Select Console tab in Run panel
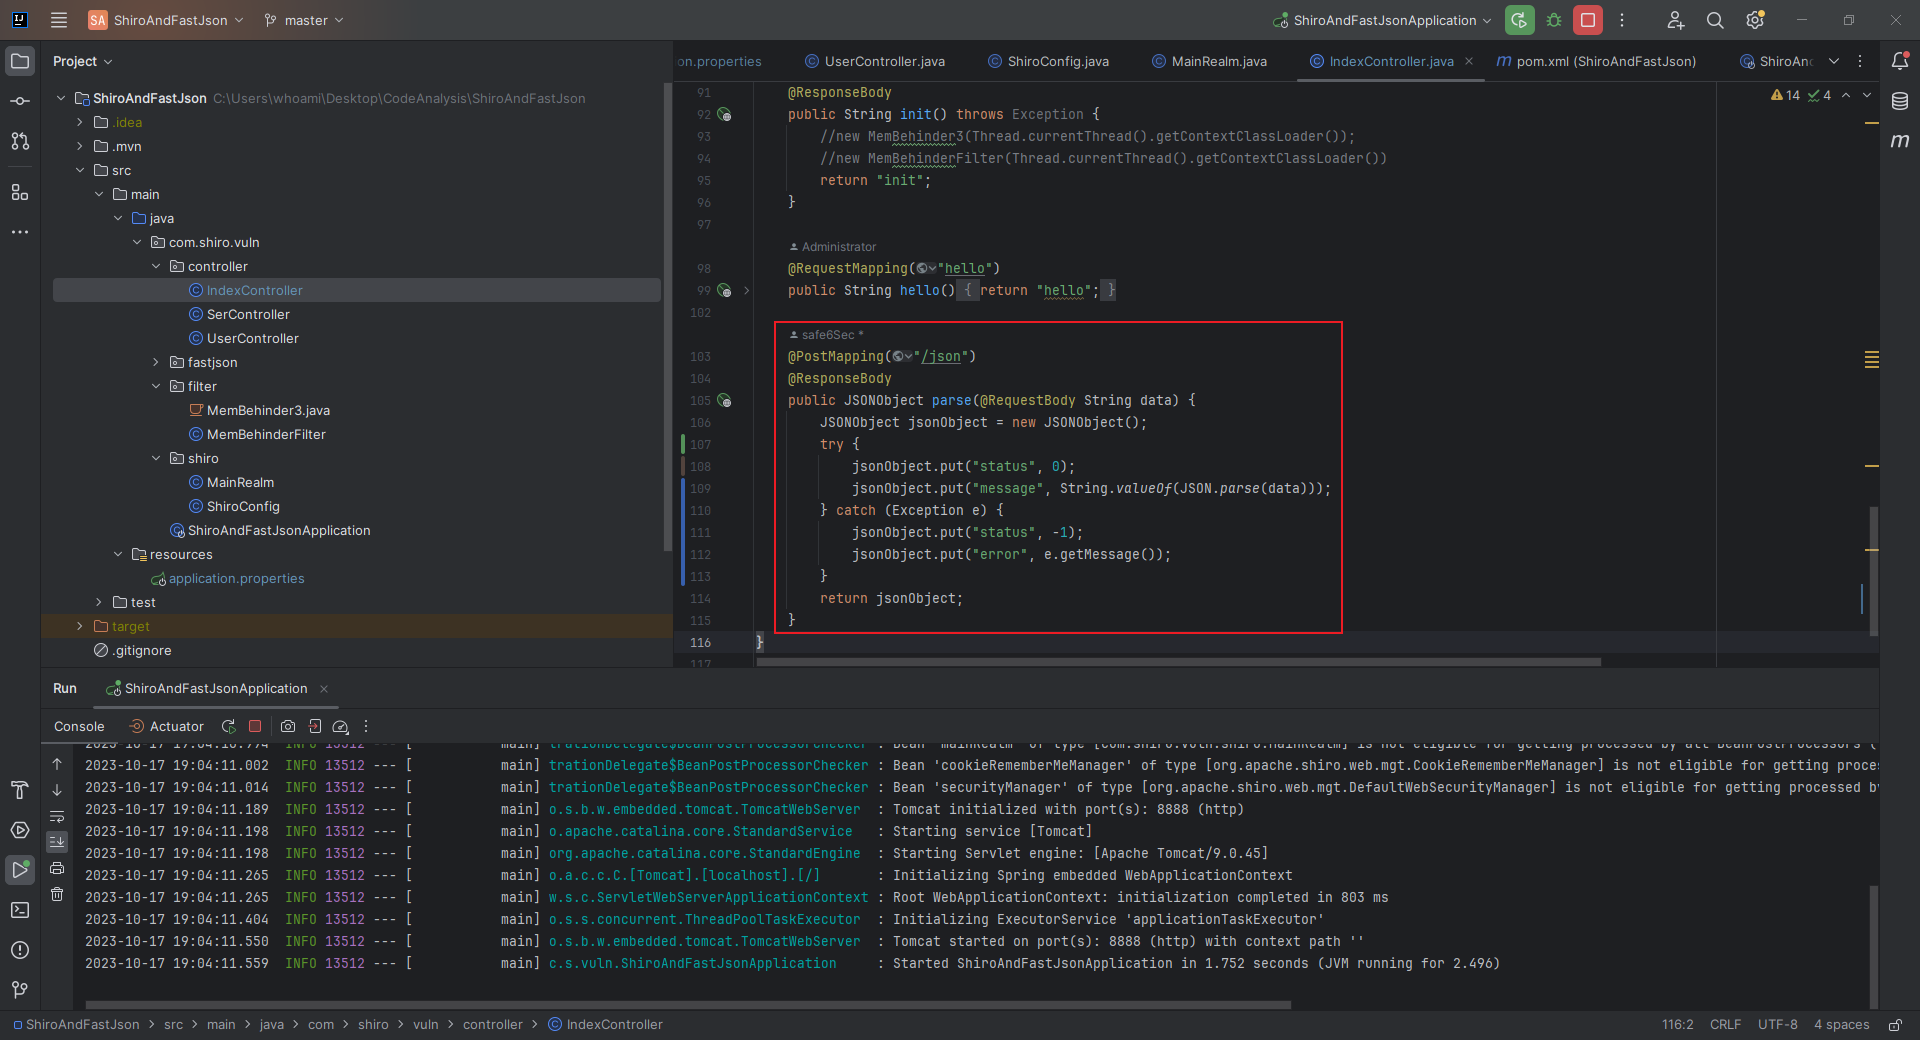Screen dimensions: 1920x1040 [79, 726]
